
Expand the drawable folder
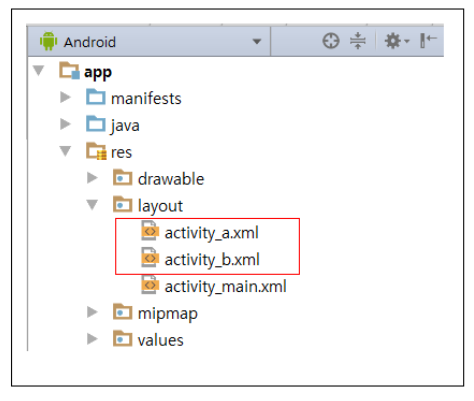pyautogui.click(x=92, y=178)
